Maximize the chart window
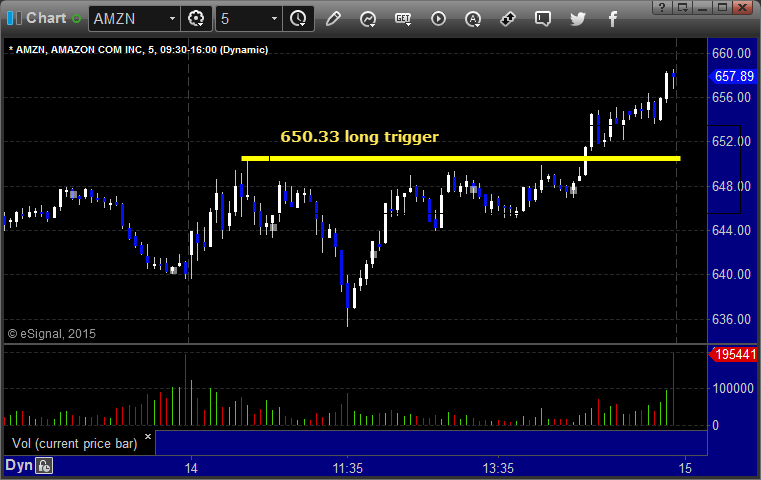 pyautogui.click(x=722, y=7)
